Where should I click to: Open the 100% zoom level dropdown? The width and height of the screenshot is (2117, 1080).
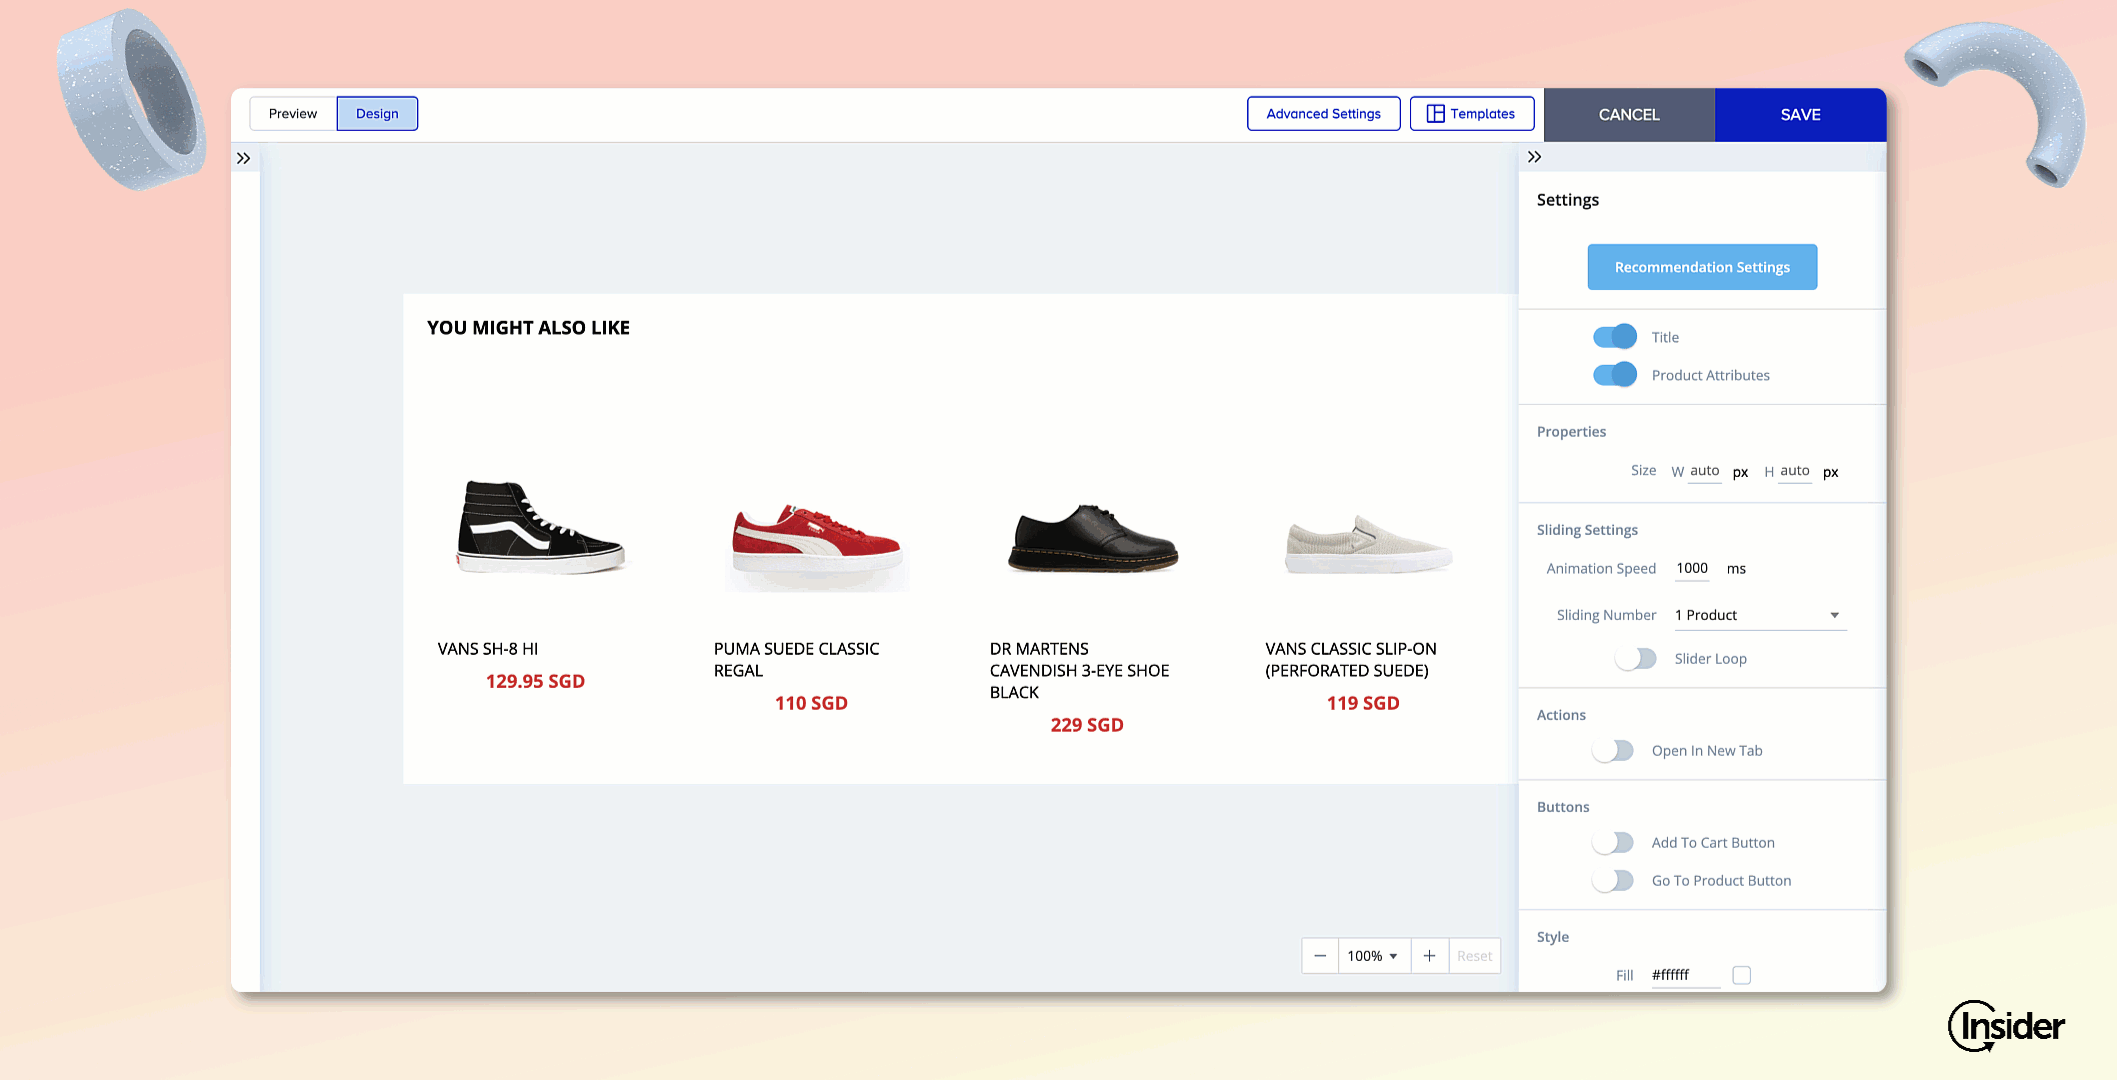point(1372,956)
